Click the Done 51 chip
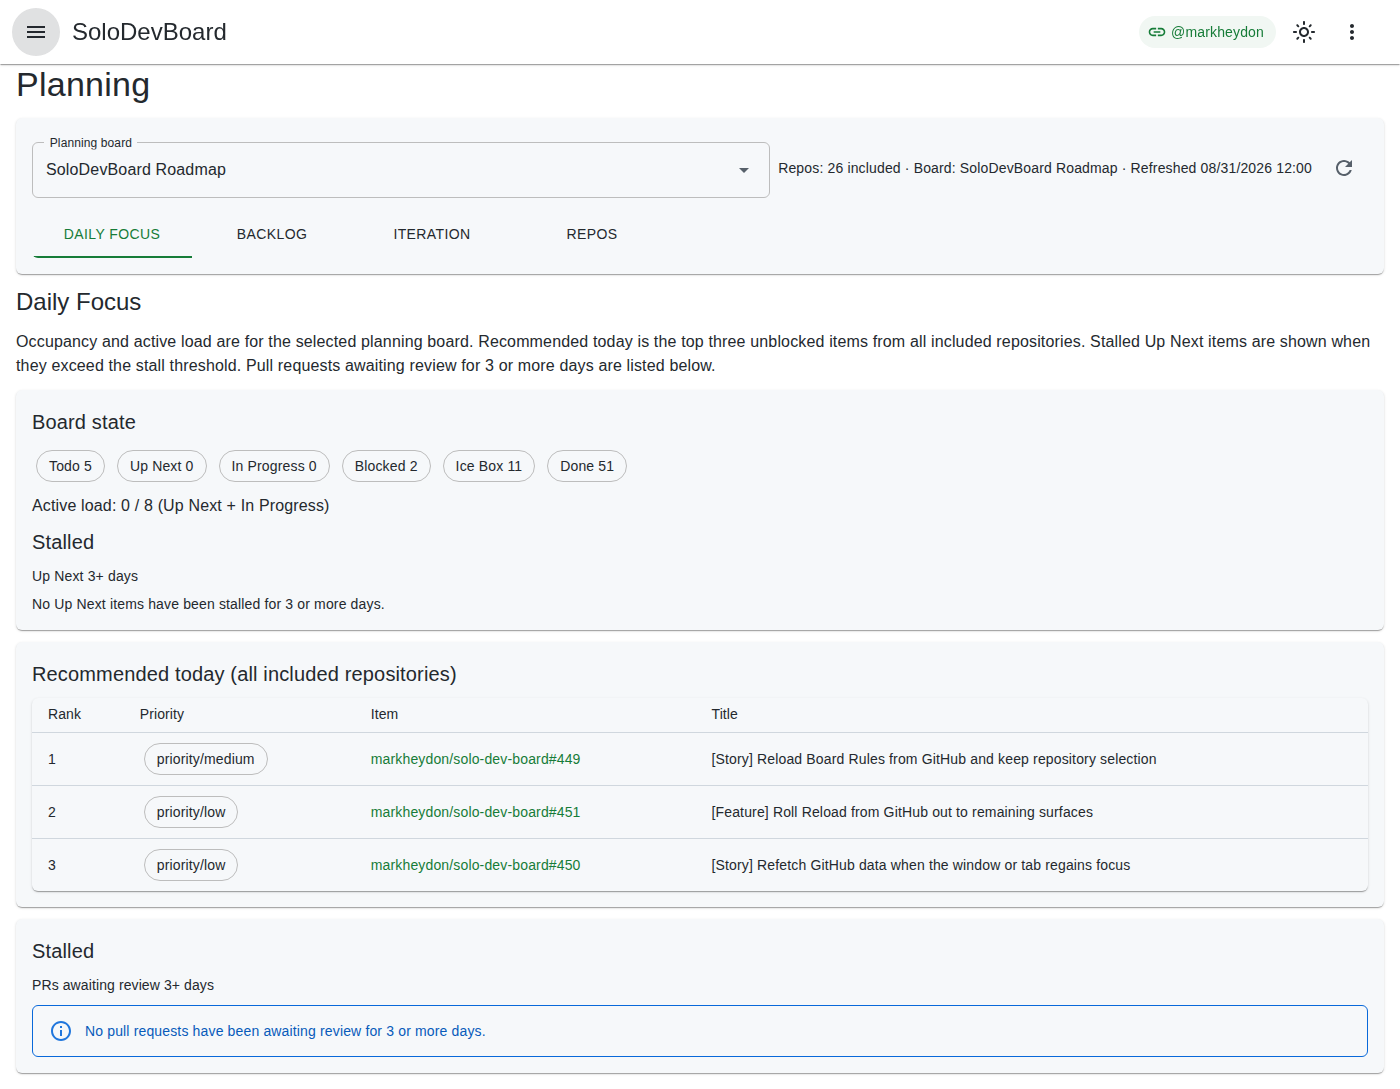The height and width of the screenshot is (1089, 1400). [x=587, y=466]
